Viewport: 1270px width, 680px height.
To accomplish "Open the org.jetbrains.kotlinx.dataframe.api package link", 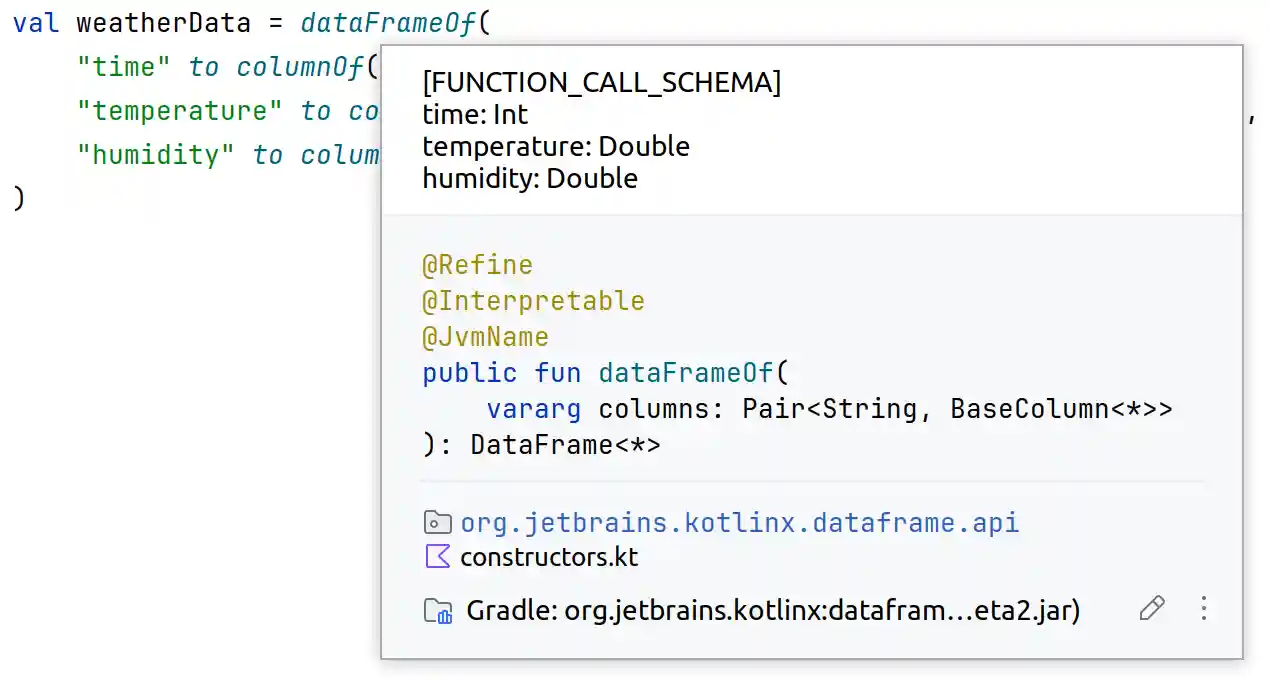I will (x=739, y=522).
